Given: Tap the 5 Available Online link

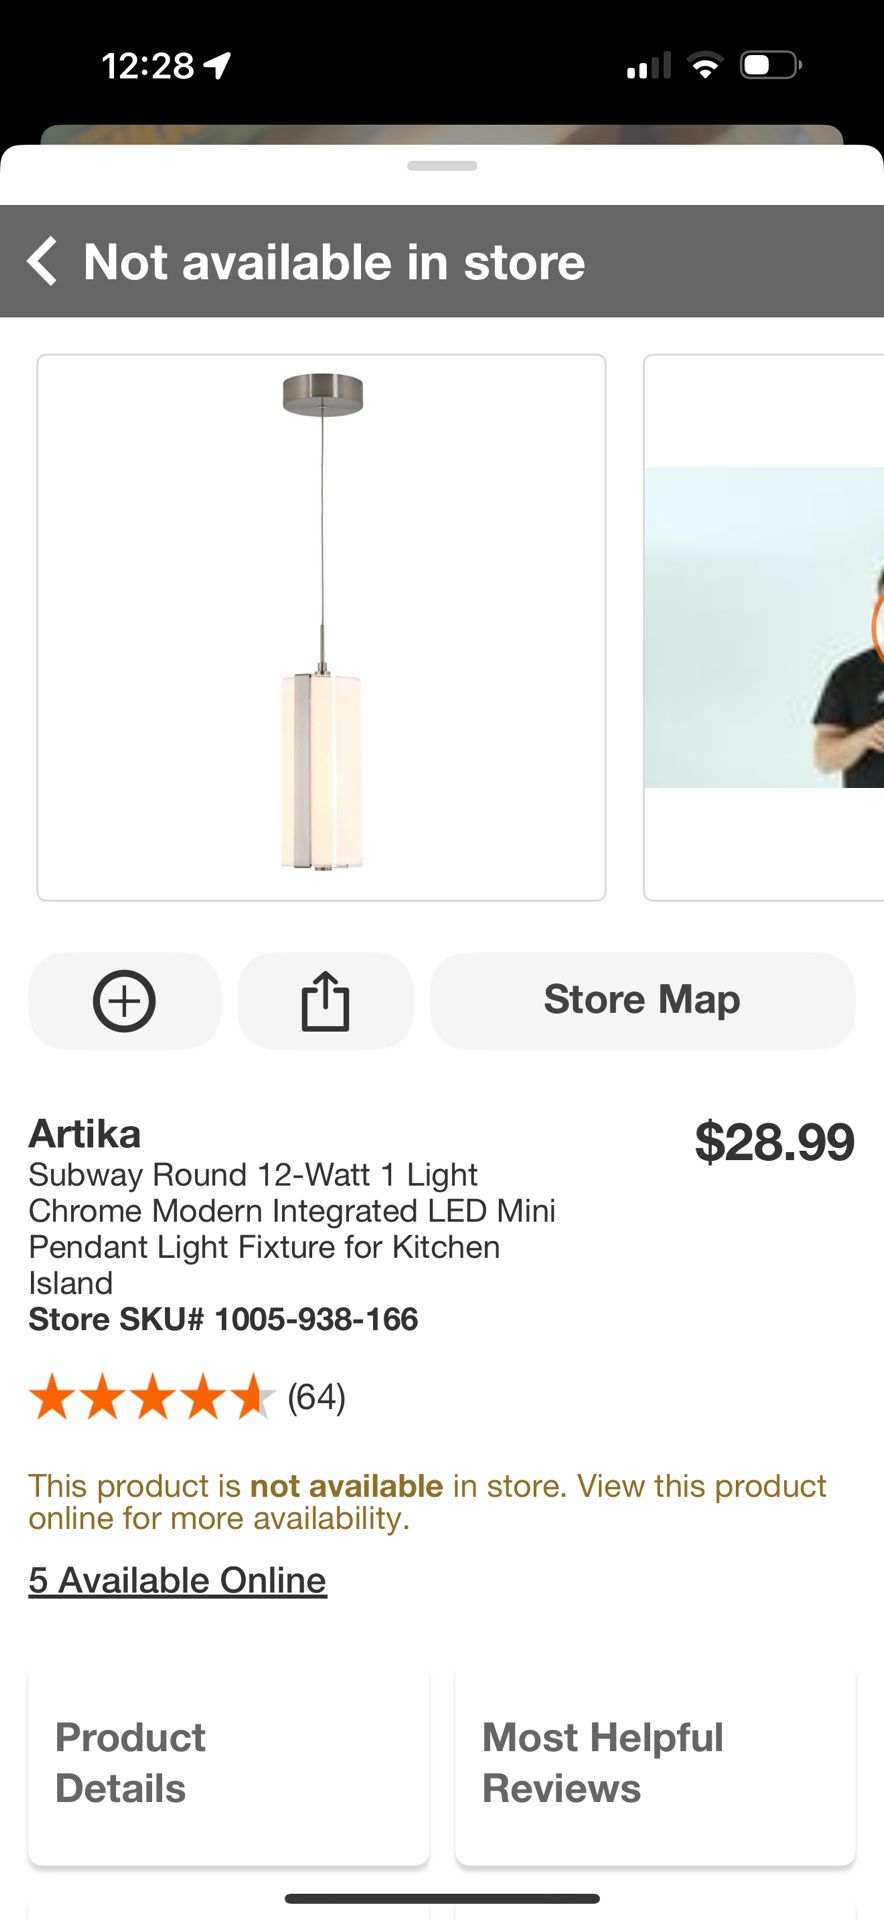Looking at the screenshot, I should [x=177, y=1580].
